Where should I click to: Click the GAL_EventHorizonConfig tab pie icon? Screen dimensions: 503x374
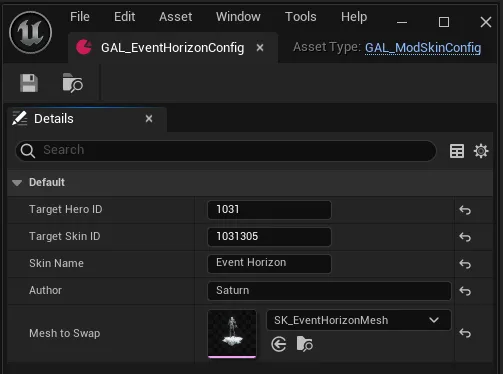pyautogui.click(x=84, y=47)
